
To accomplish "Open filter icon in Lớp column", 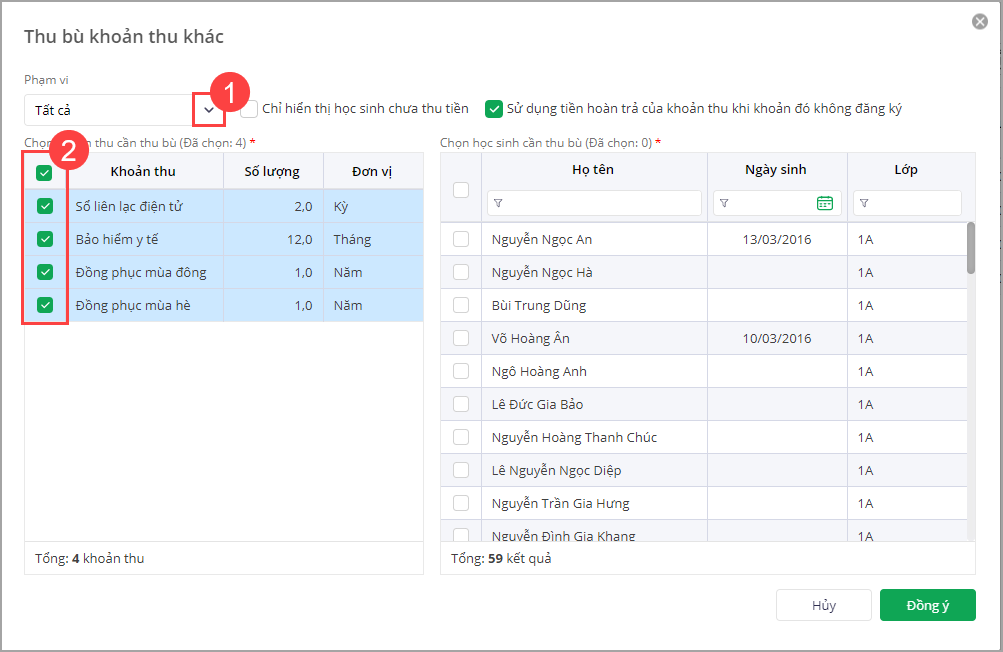I will point(864,203).
